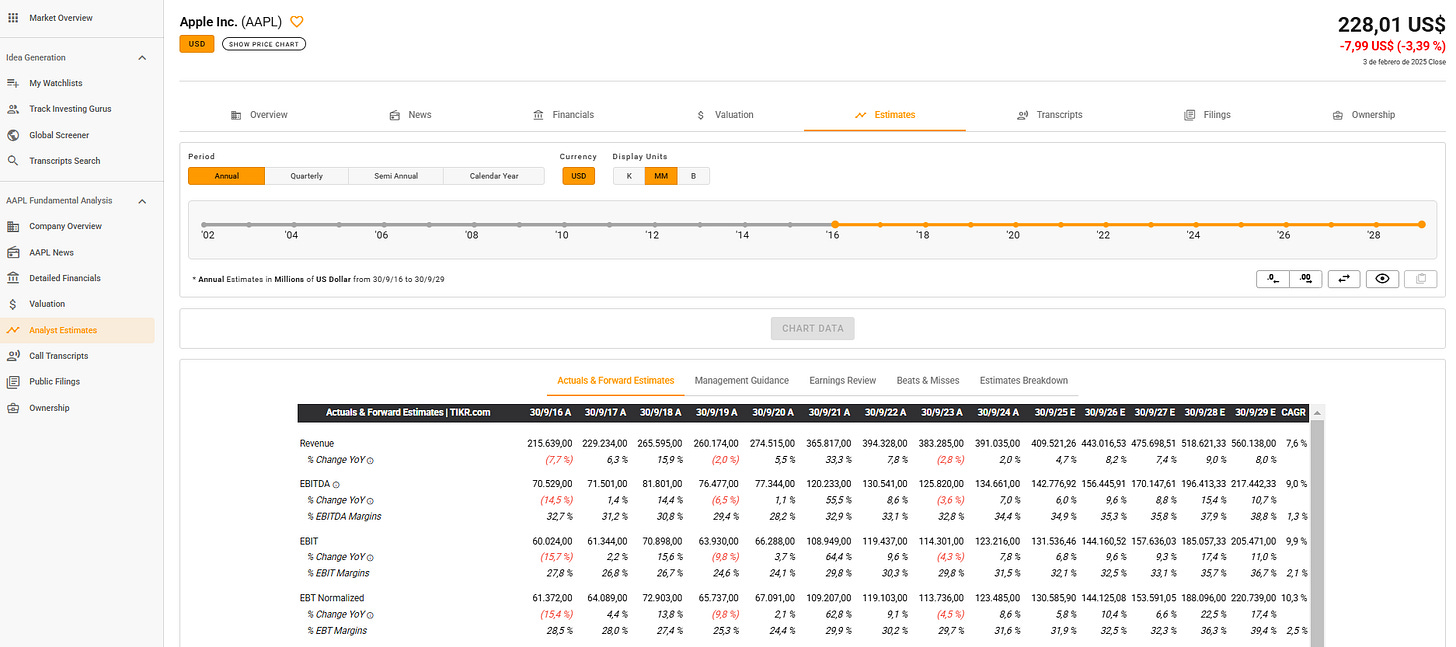Viewport: 1456px width, 647px height.
Task: Collapse the Idea Generation section
Action: [x=142, y=58]
